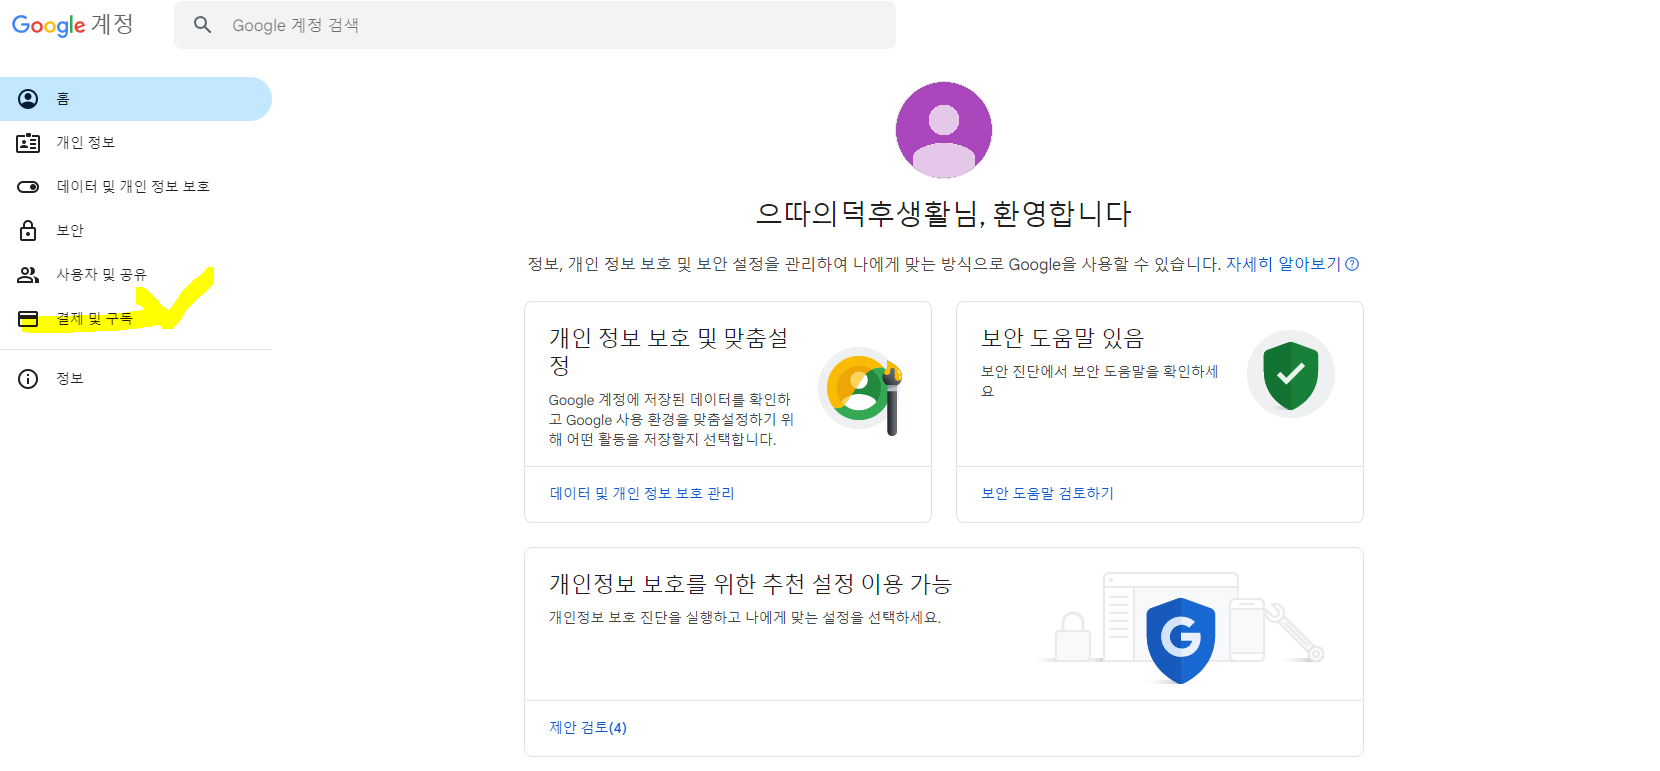Open 정보 menu item in sidebar
The width and height of the screenshot is (1660, 771).
136,379
